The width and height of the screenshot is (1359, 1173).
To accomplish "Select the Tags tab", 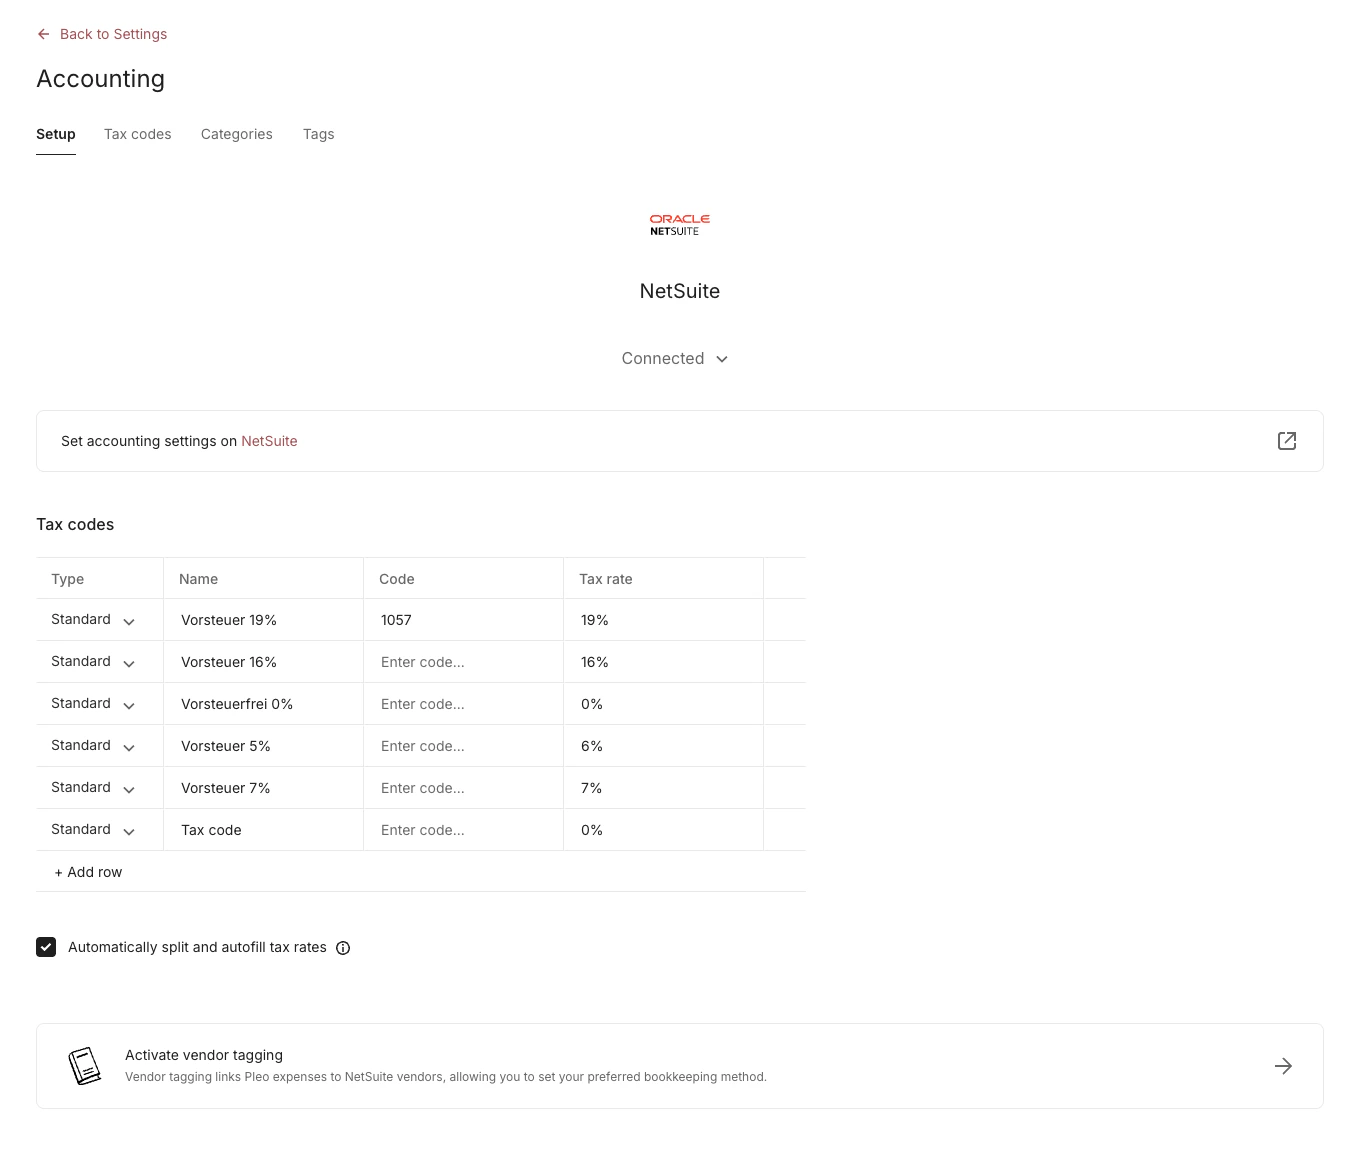I will click(318, 134).
